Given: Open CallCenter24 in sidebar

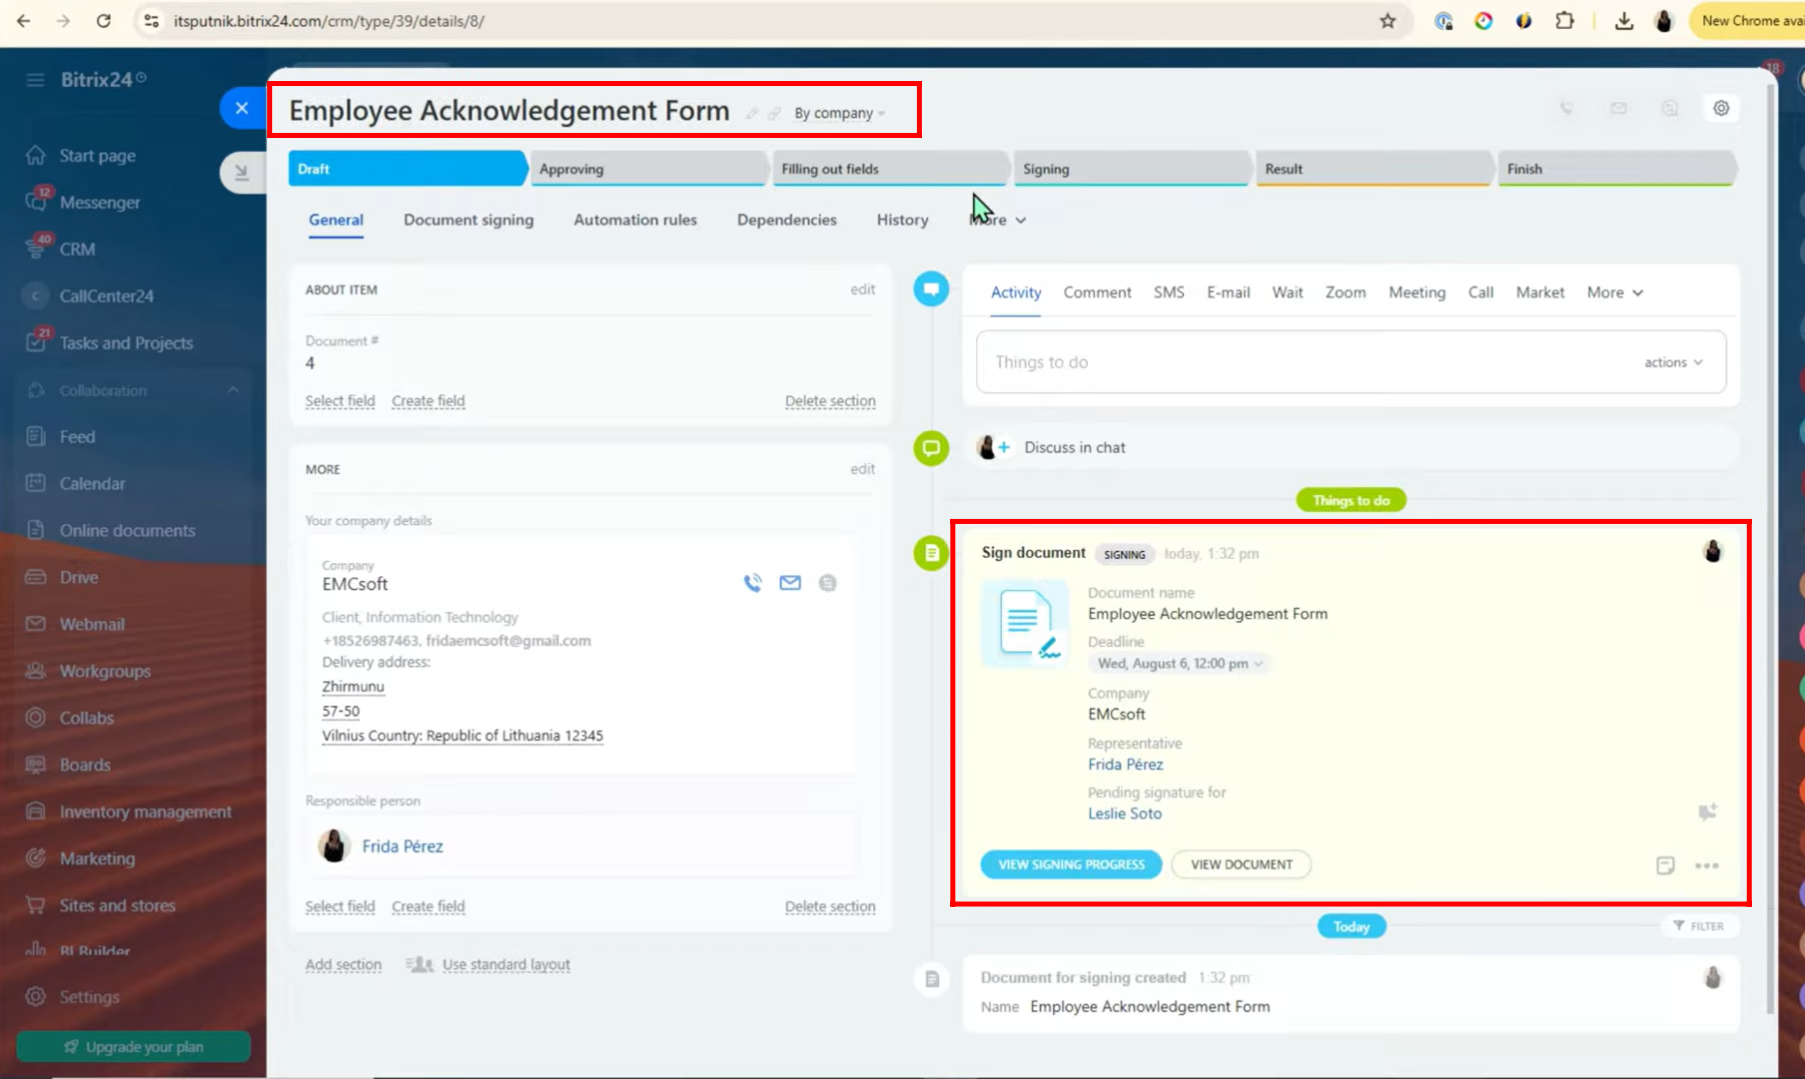Looking at the screenshot, I should [106, 296].
